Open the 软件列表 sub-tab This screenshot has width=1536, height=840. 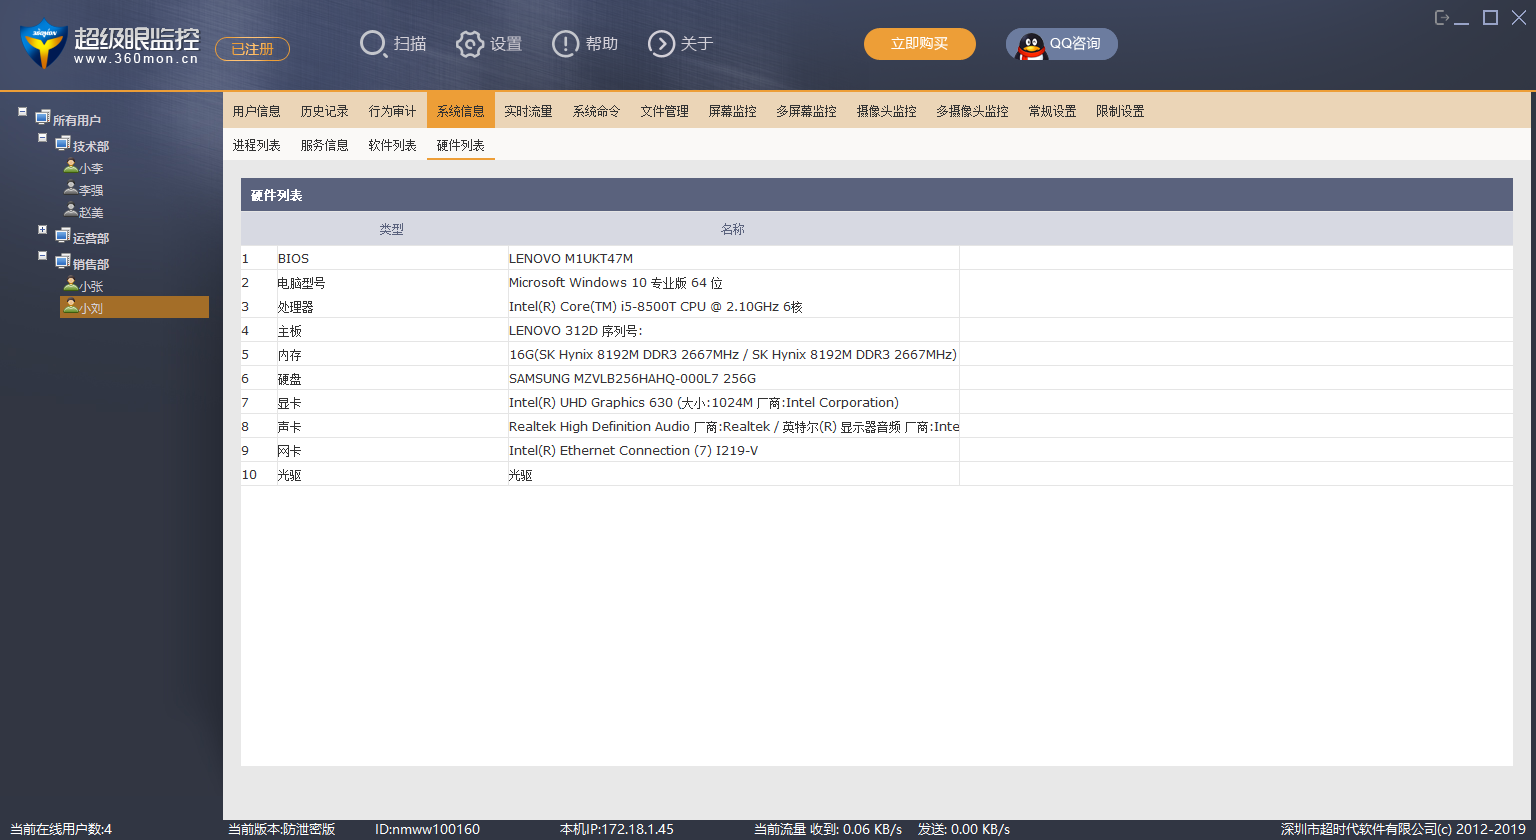click(x=392, y=145)
